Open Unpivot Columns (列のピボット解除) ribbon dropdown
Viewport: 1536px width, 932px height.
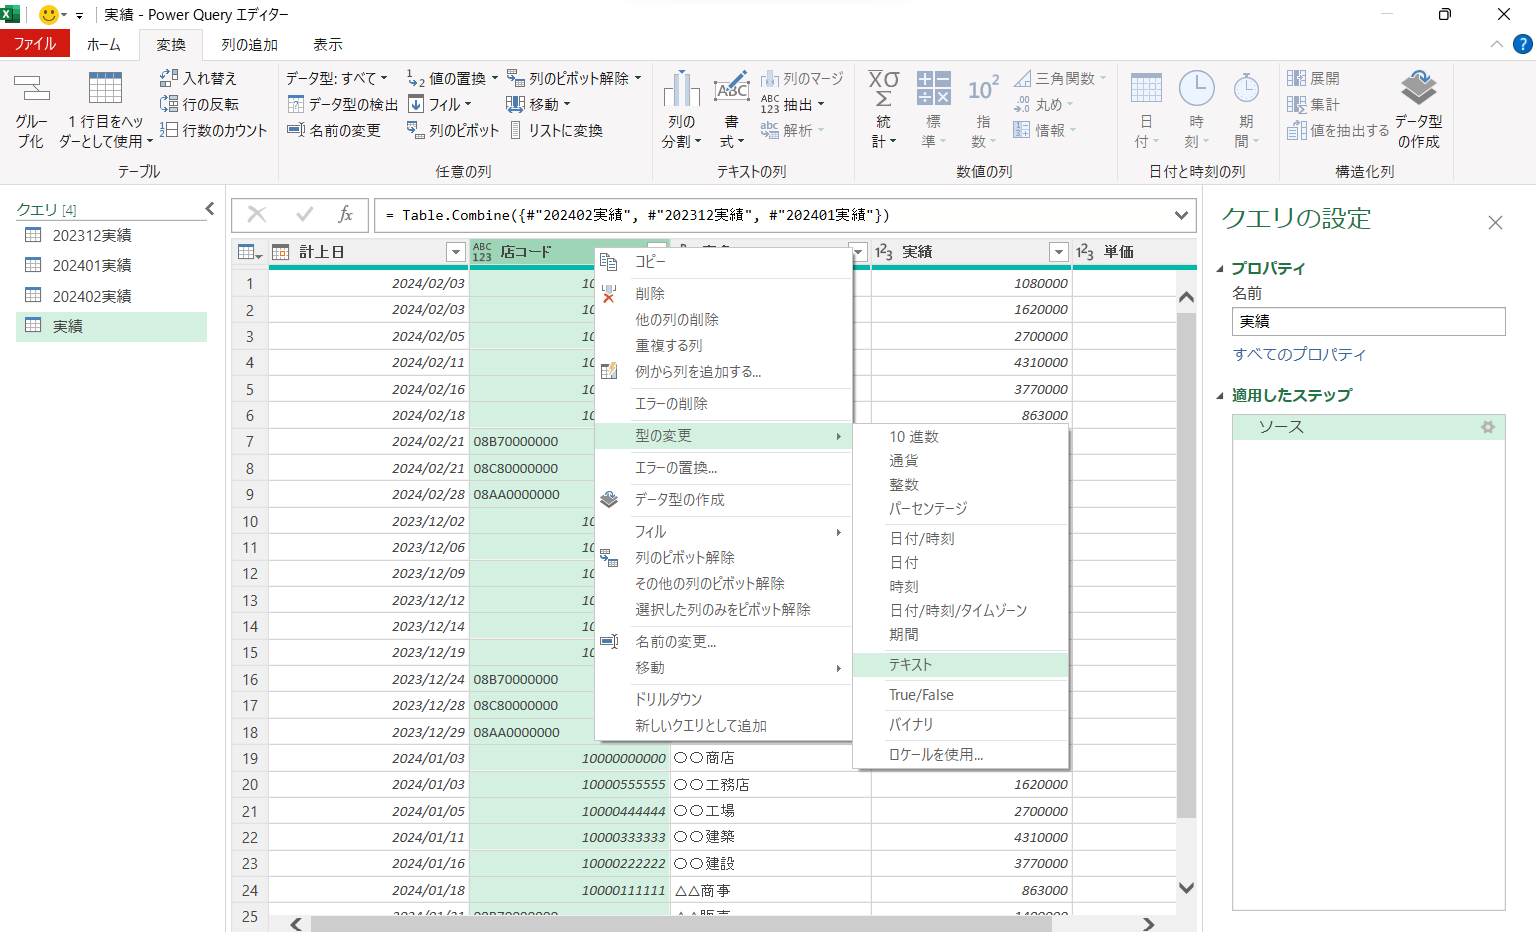tap(637, 78)
